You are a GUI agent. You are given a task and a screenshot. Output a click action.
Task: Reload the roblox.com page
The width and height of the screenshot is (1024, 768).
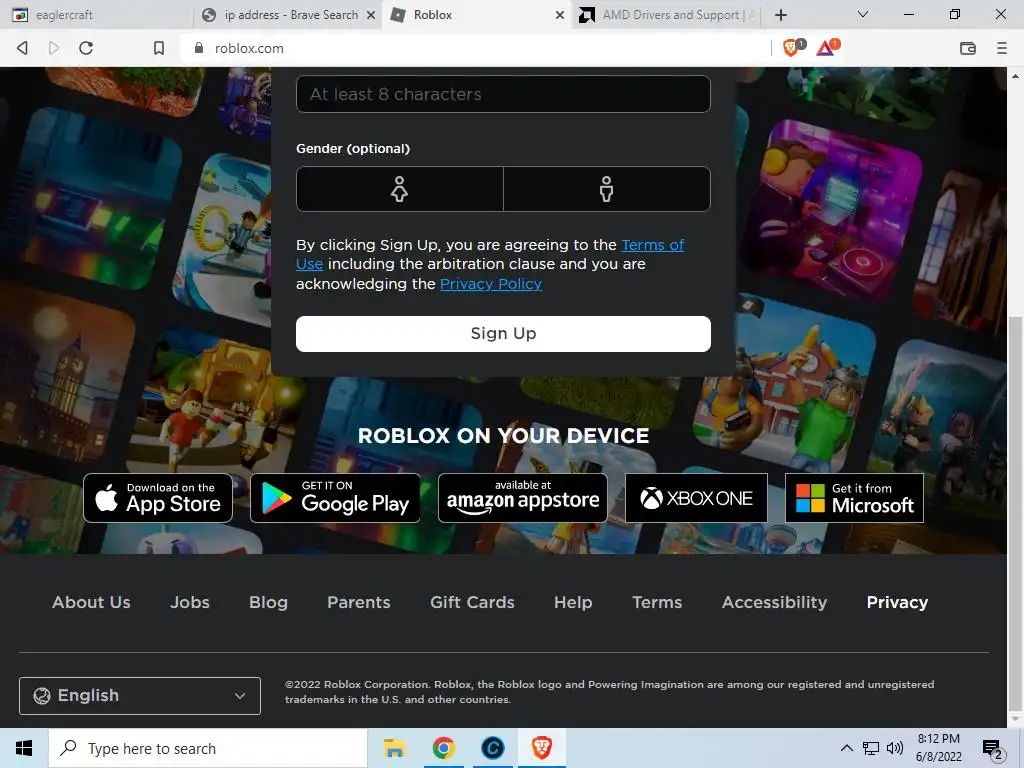86,48
